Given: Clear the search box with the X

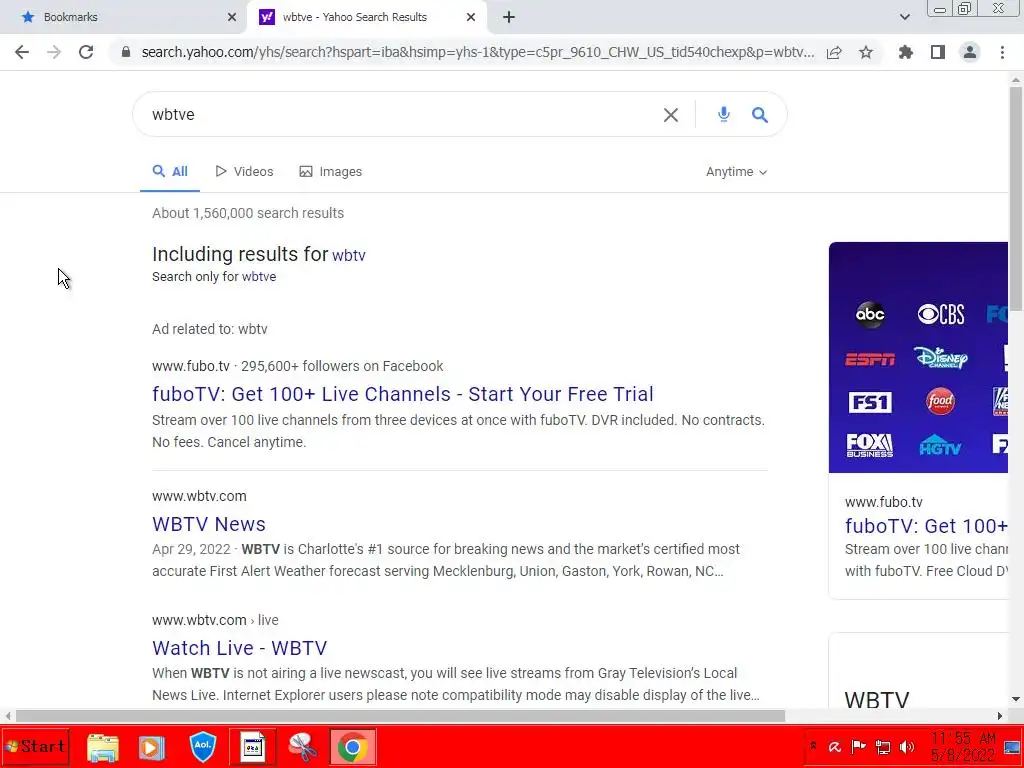Looking at the screenshot, I should (671, 115).
